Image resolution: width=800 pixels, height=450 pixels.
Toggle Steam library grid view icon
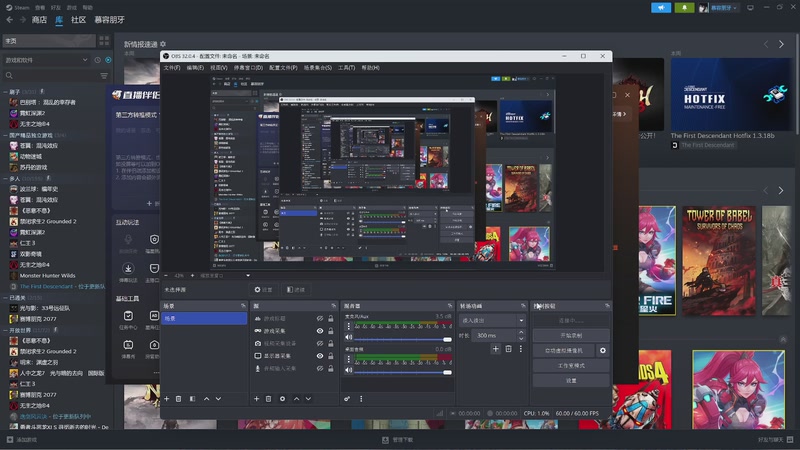(104, 41)
